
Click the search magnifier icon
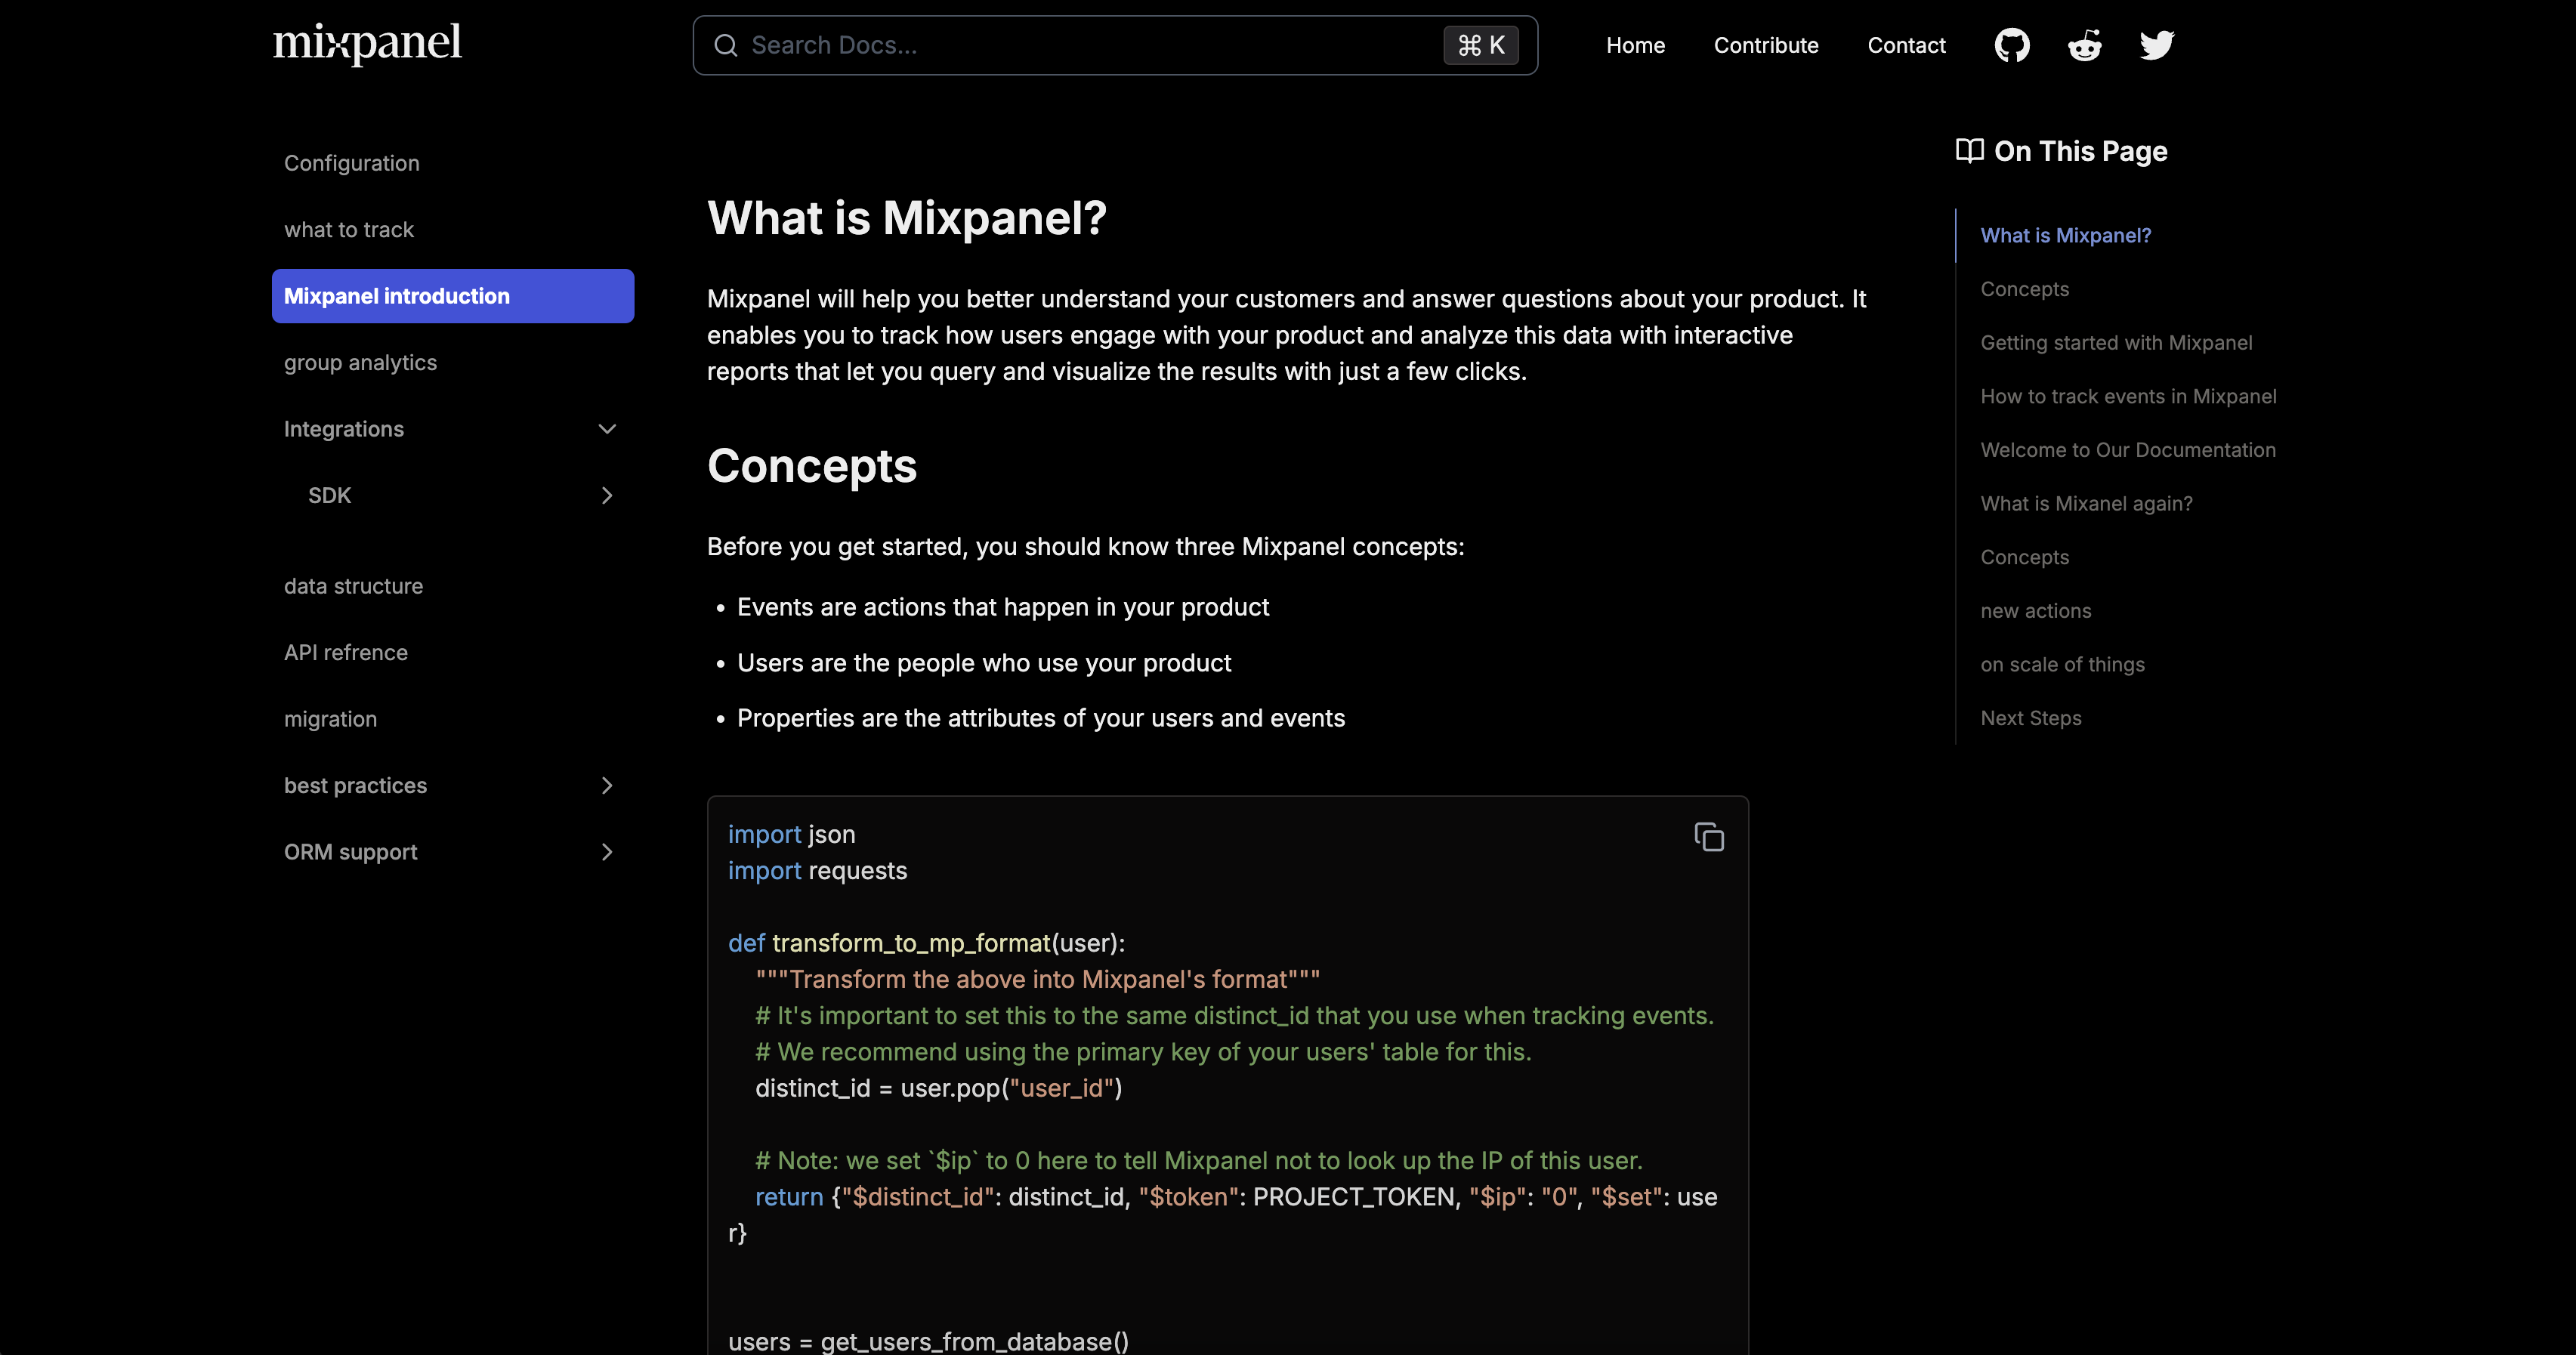(726, 46)
